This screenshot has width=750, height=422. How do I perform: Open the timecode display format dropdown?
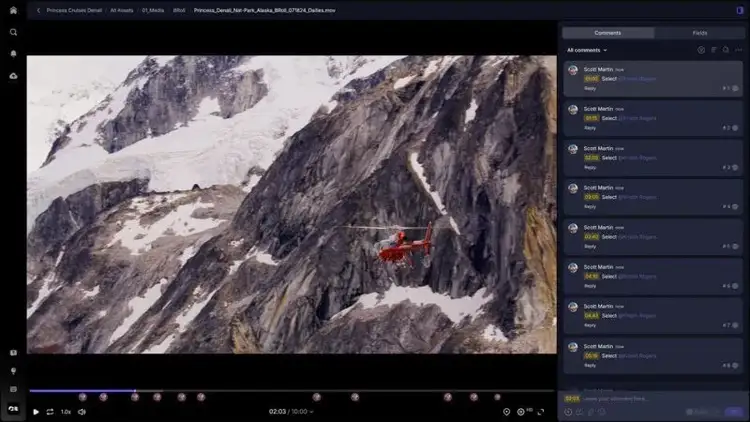[312, 411]
